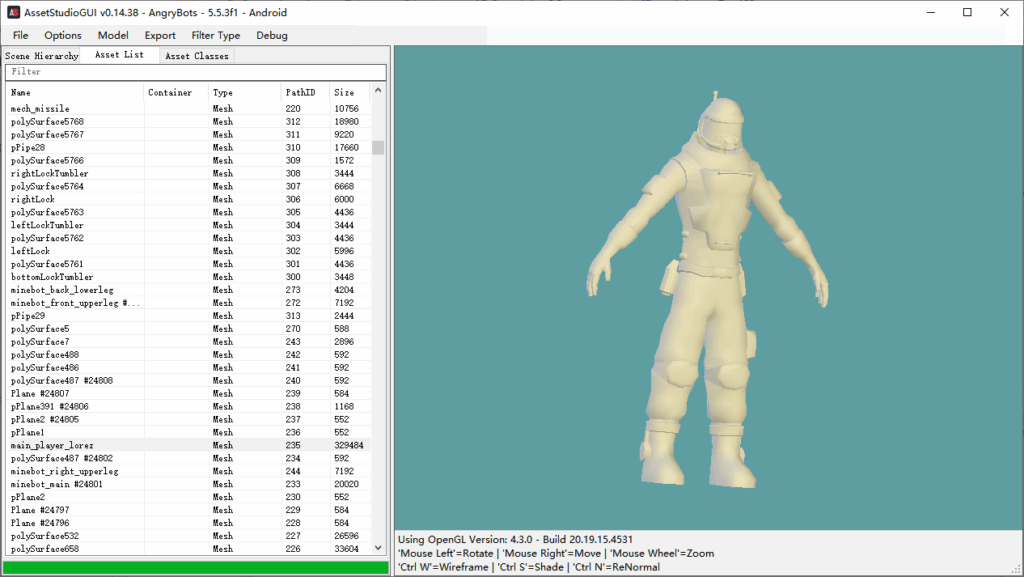The image size is (1024, 577).
Task: Sort assets by the Size column header
Action: click(x=346, y=93)
